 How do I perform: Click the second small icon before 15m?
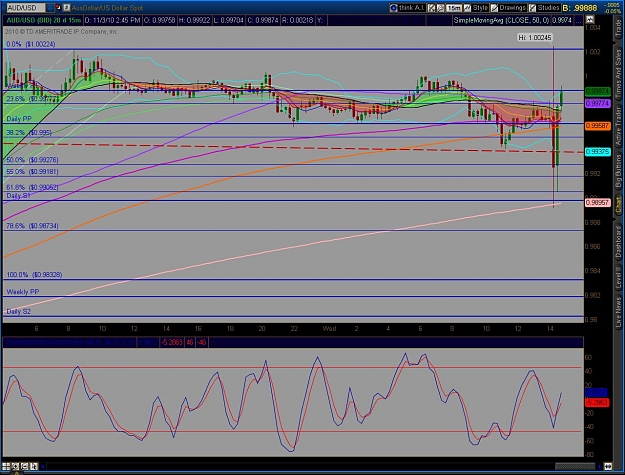click(x=440, y=8)
